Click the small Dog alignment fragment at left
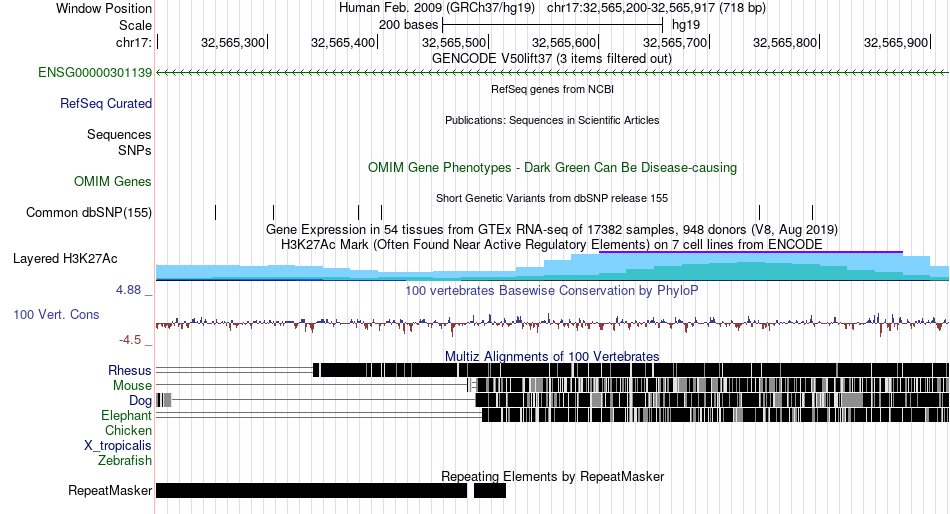 [164, 400]
